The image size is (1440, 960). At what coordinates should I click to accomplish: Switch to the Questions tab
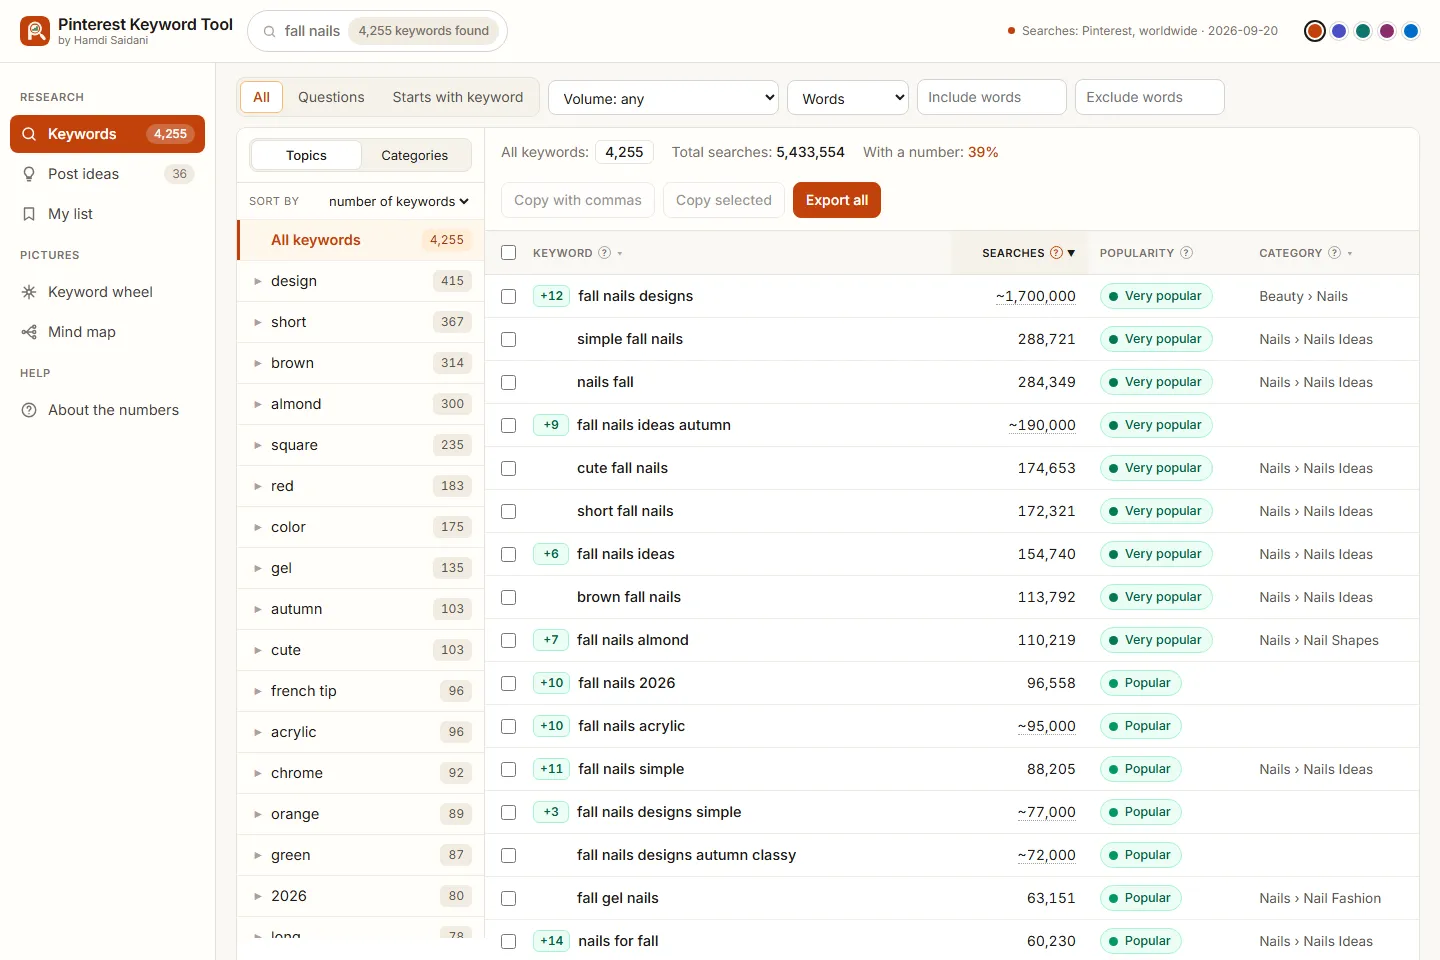[331, 97]
